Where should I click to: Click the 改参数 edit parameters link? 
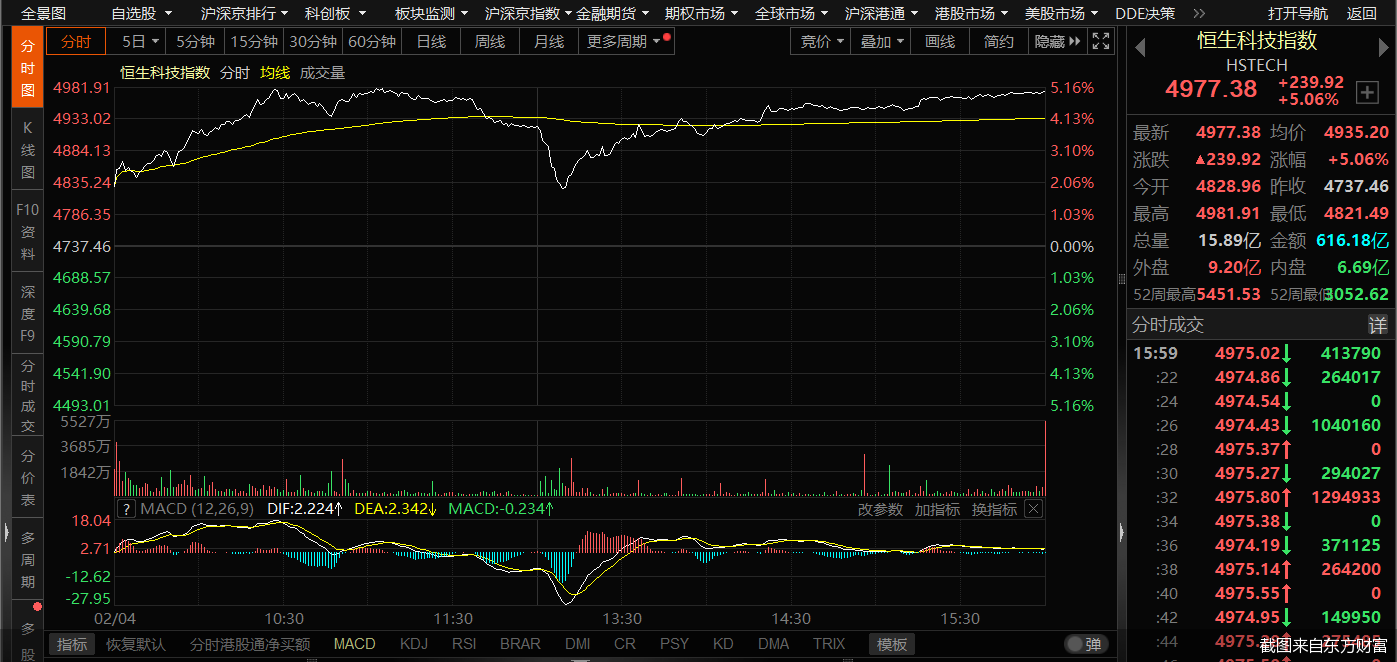tap(880, 509)
